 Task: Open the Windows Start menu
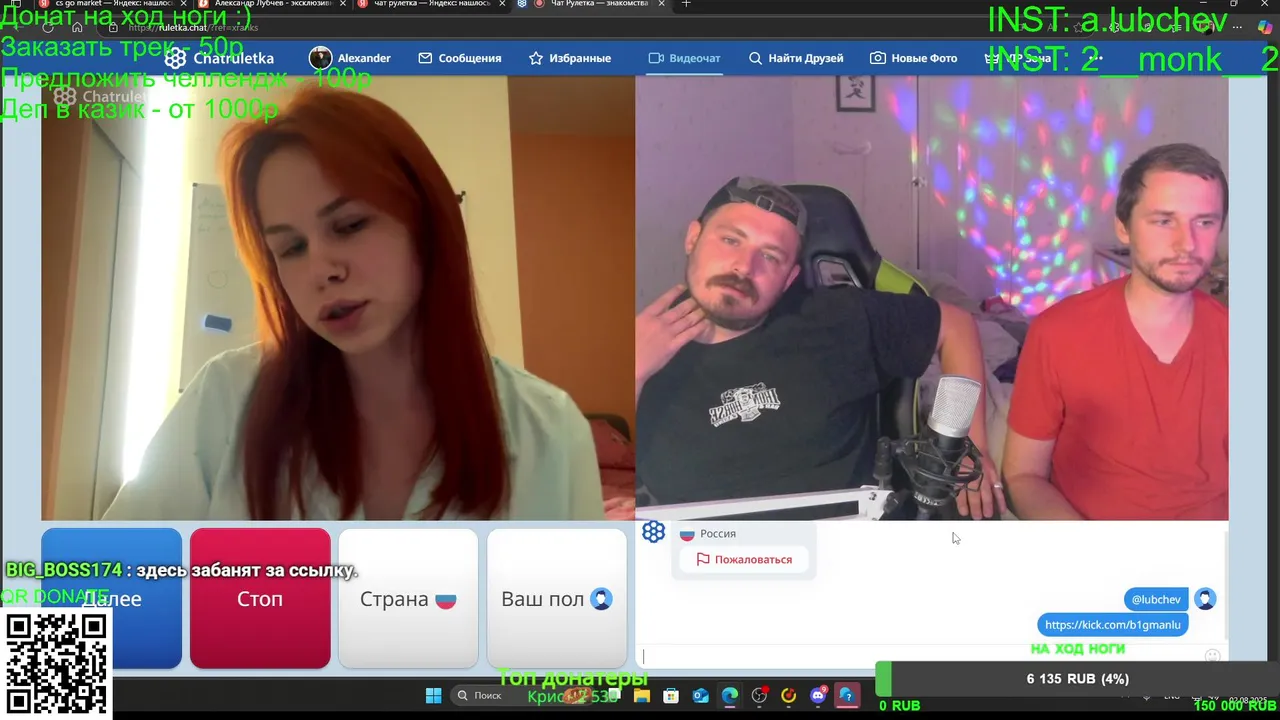[433, 696]
